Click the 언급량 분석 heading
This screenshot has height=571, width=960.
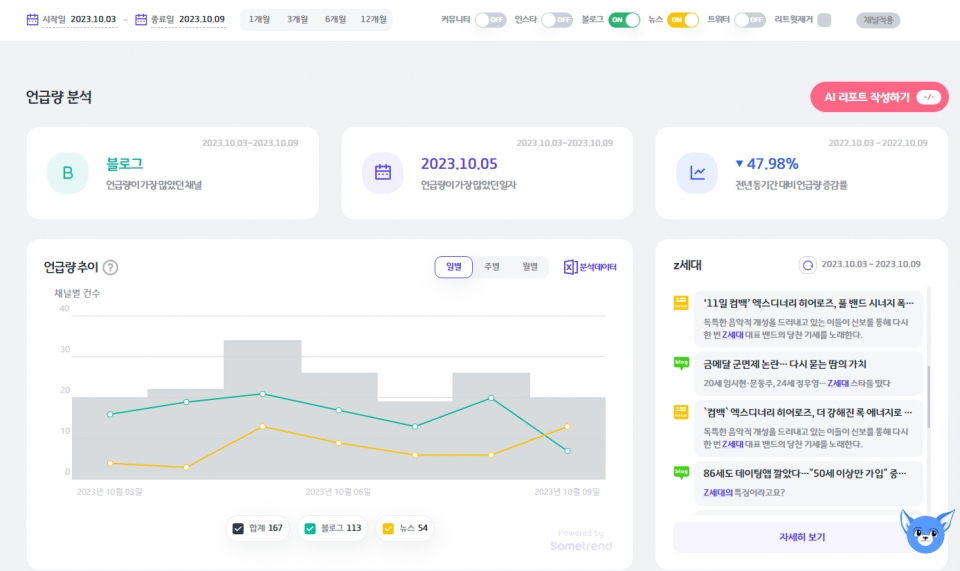tap(59, 97)
